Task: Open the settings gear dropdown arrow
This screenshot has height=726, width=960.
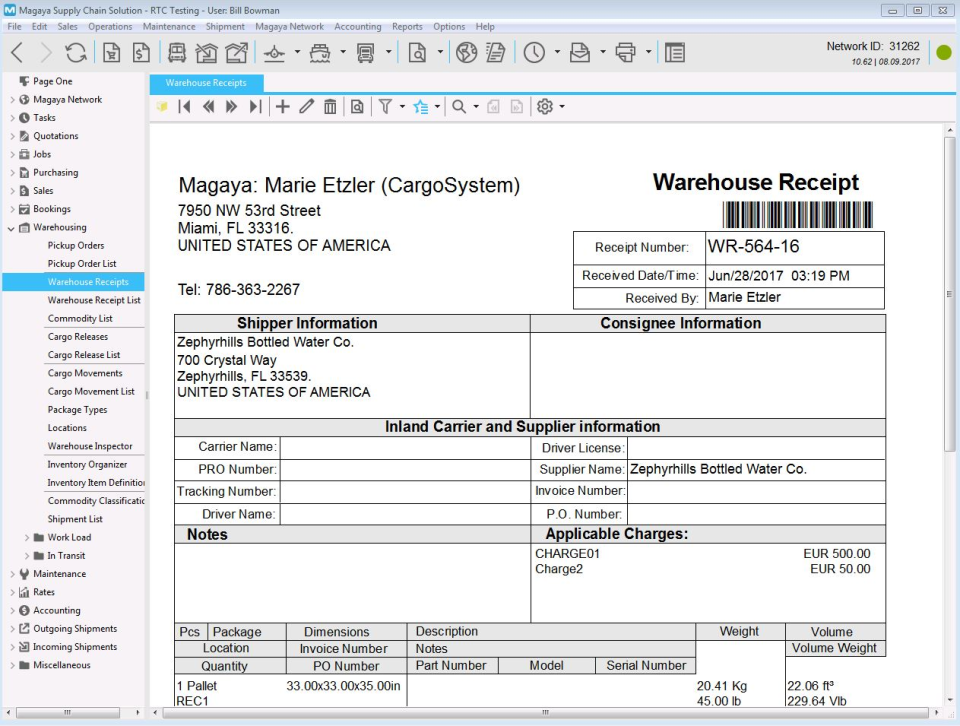Action: [562, 107]
